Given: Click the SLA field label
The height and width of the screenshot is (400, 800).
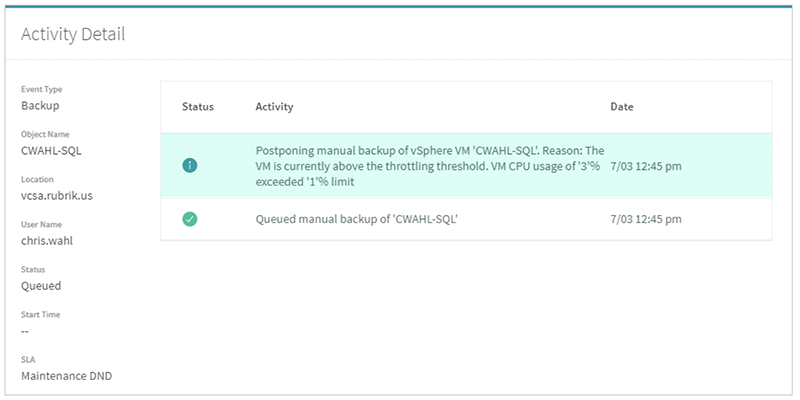Looking at the screenshot, I should (28, 360).
